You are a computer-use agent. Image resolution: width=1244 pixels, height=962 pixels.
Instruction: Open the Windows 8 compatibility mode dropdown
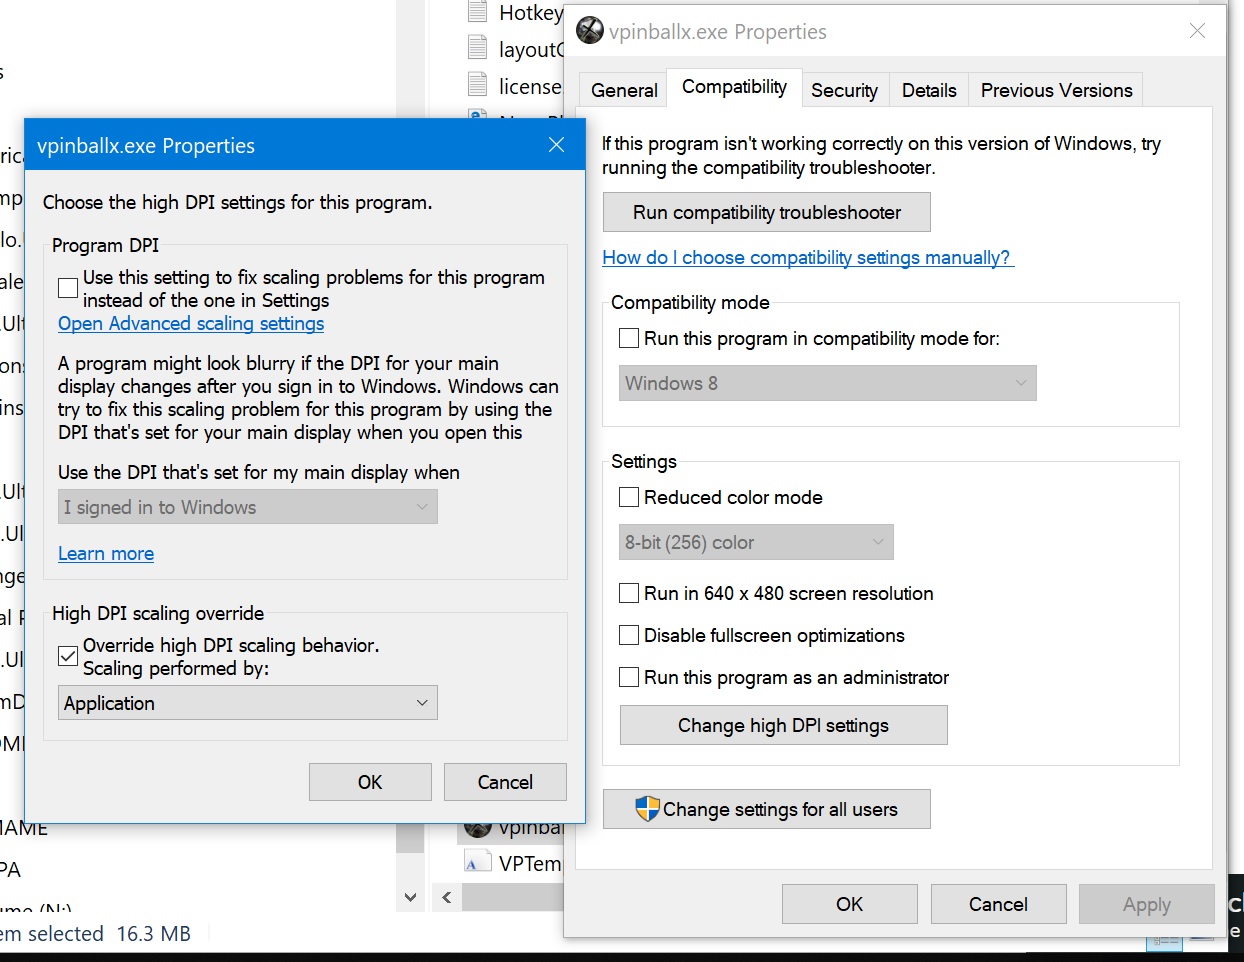coord(827,383)
